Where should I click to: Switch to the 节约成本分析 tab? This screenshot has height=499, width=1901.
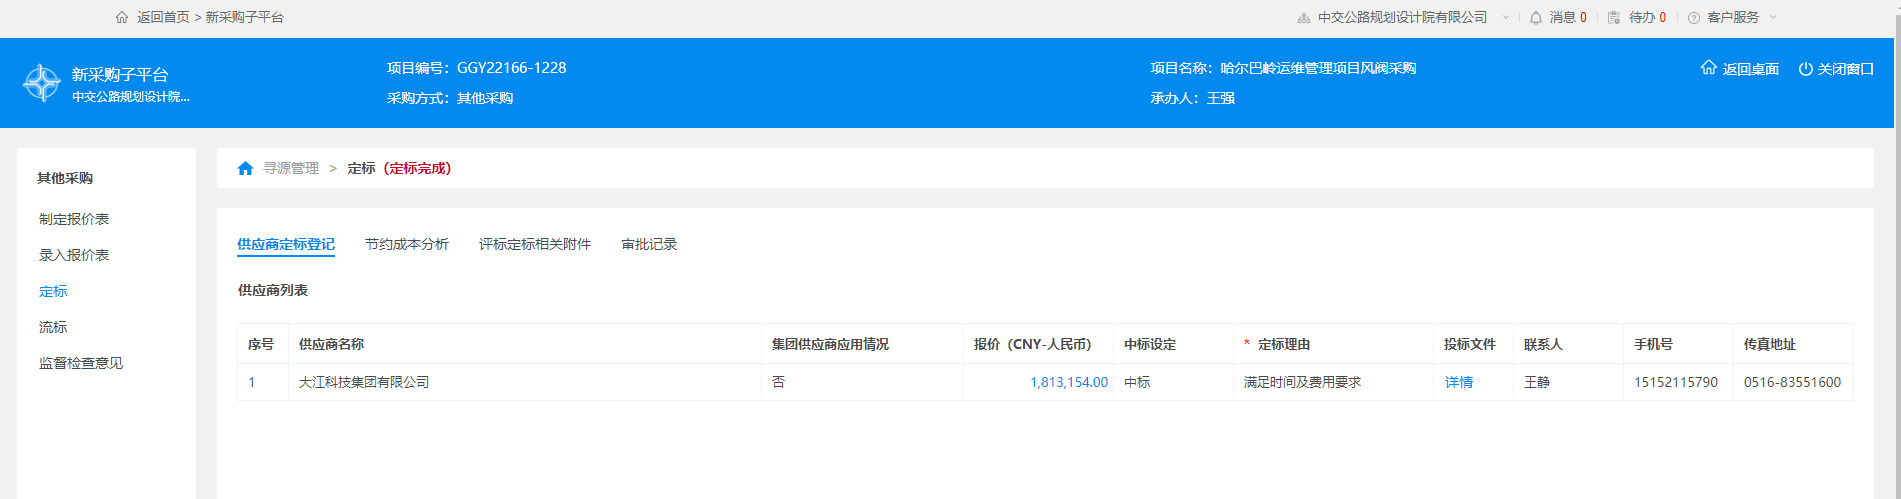pos(406,244)
